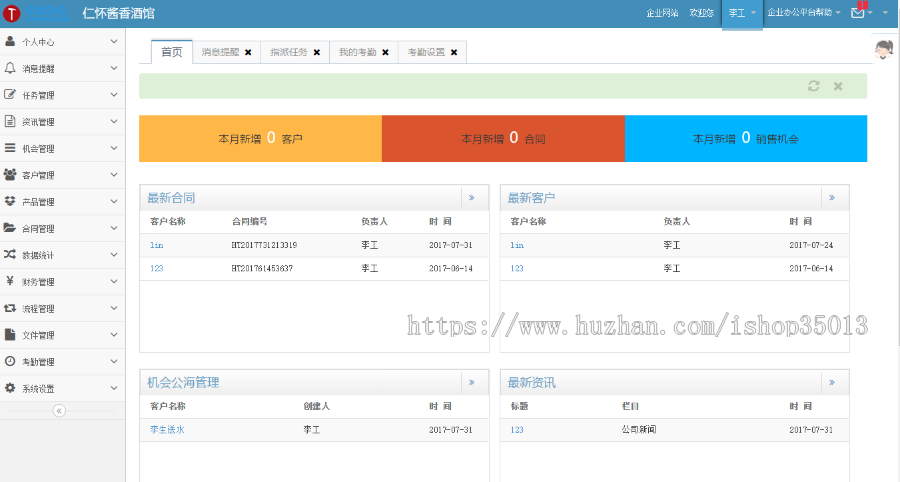The image size is (900, 482).
Task: Expand 财务管理 sidebar chevron
Action: coord(114,281)
